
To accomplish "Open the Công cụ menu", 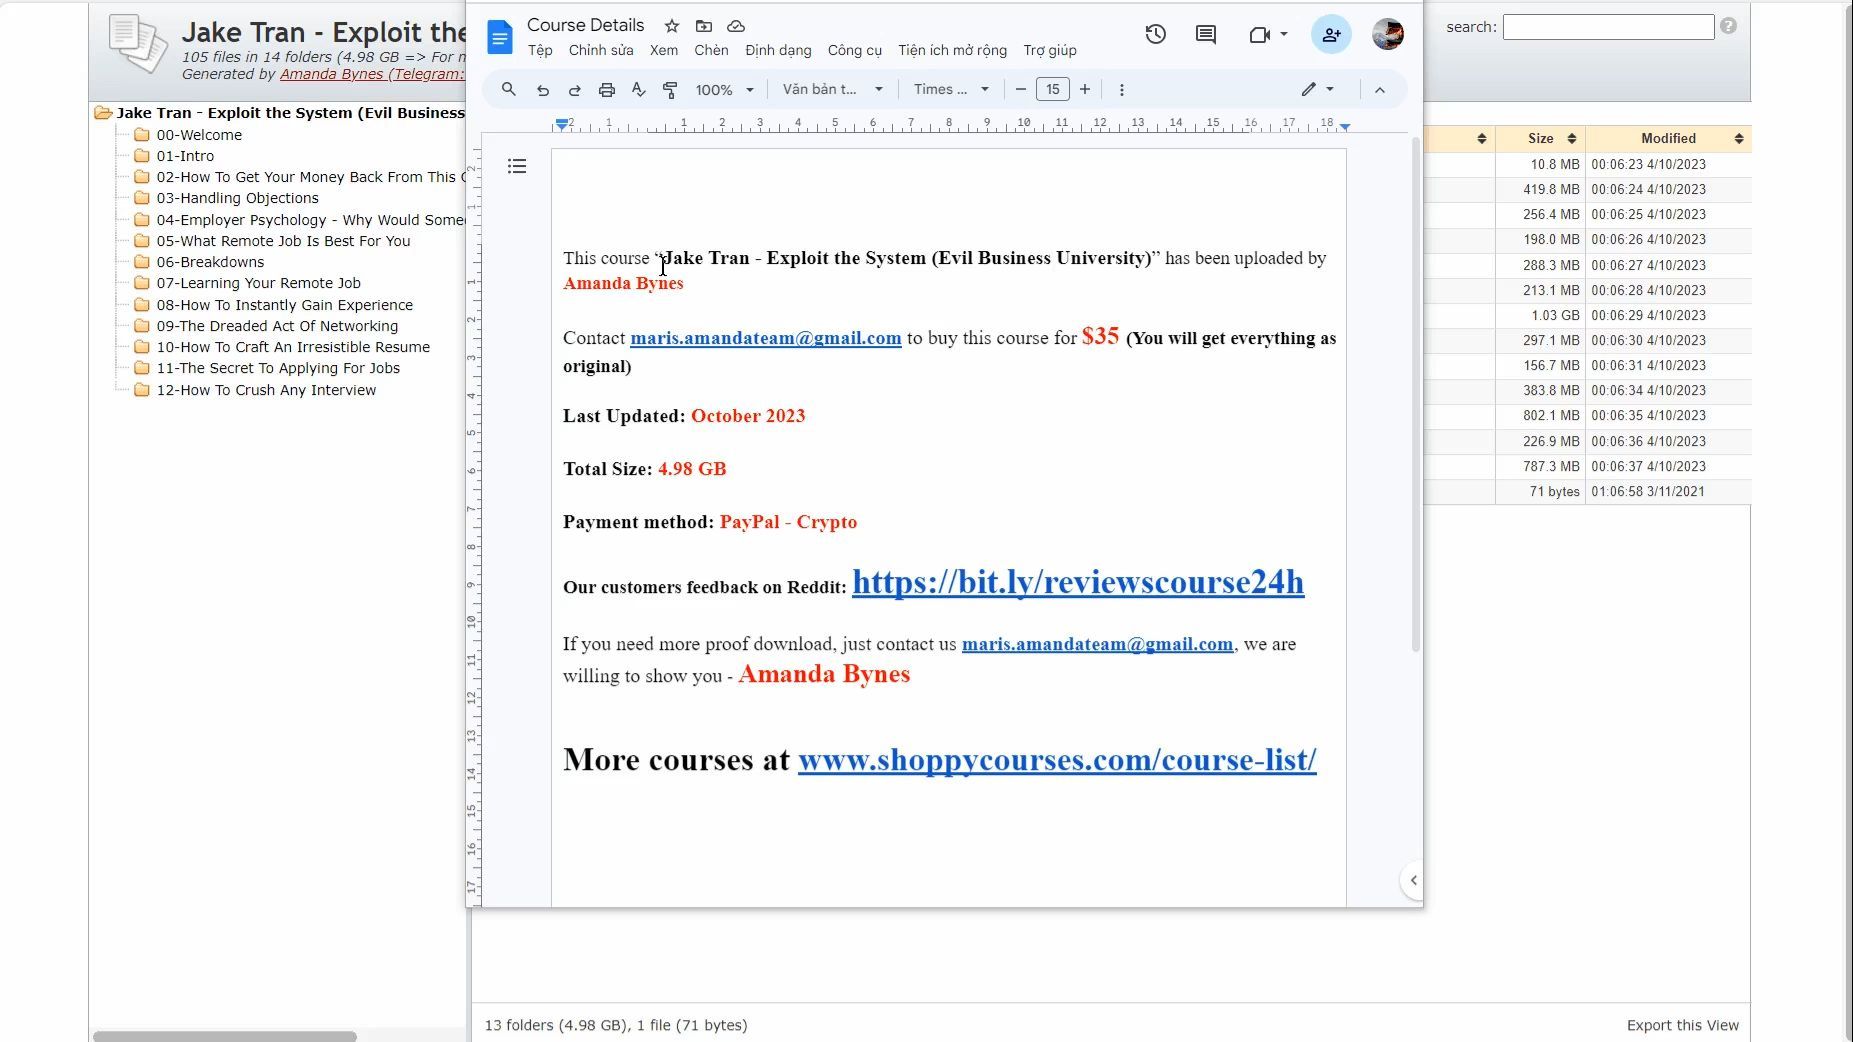I will tap(855, 50).
